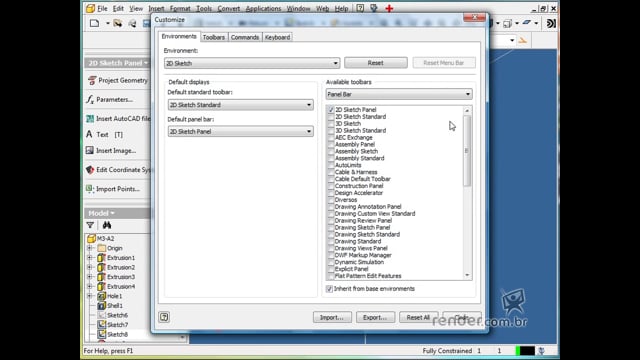Click the binoculars find icon in Model browser
This screenshot has width=640, height=360.
(x=107, y=225)
